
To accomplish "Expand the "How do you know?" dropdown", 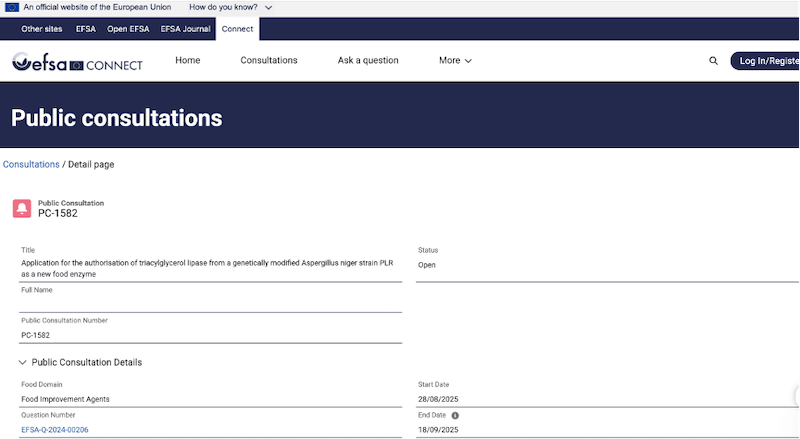I will coord(231,7).
